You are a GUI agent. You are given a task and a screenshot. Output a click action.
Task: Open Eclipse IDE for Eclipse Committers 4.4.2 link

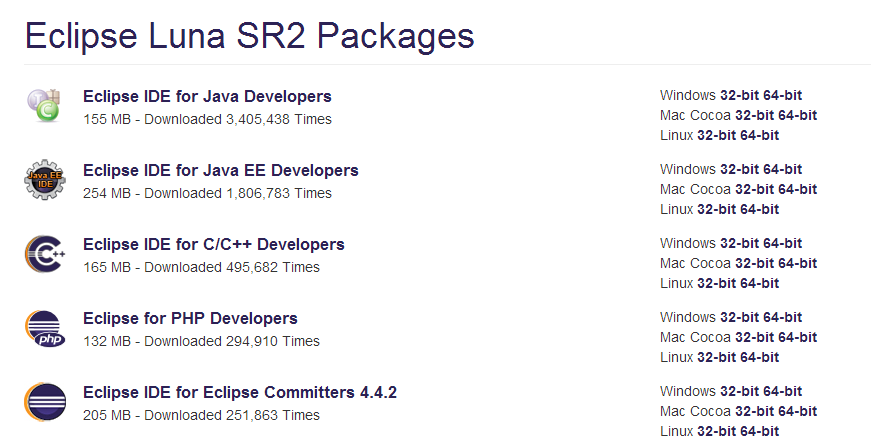point(240,392)
